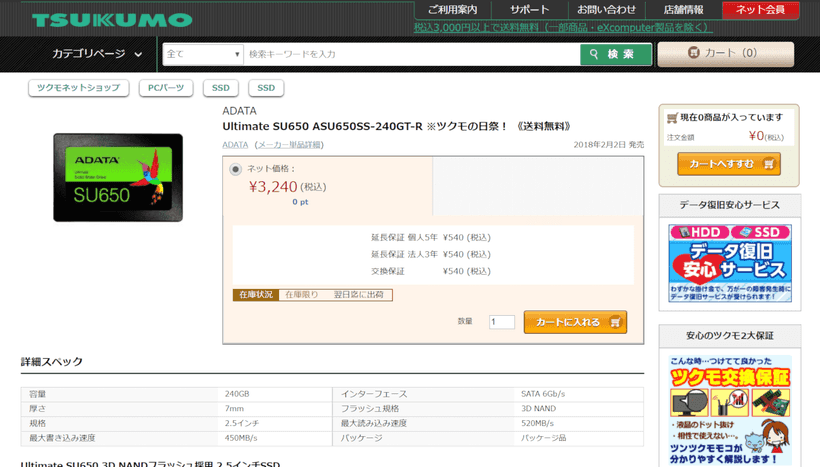Click the free shipping notice link
820x467 pixels.
[x=563, y=27]
